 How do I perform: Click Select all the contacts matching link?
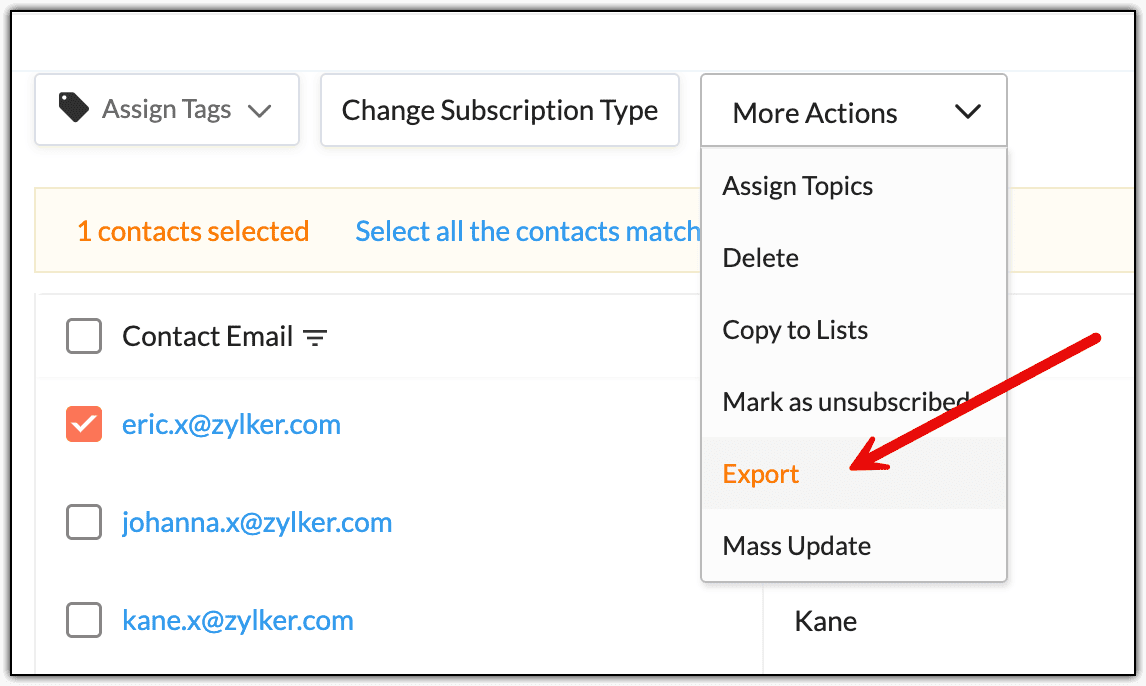click(x=527, y=232)
